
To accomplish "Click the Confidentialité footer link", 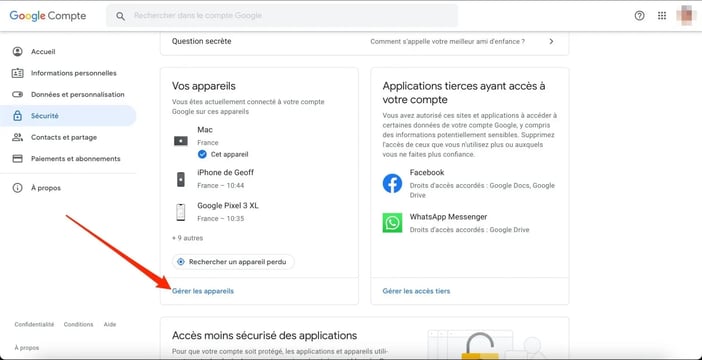I will pos(34,324).
